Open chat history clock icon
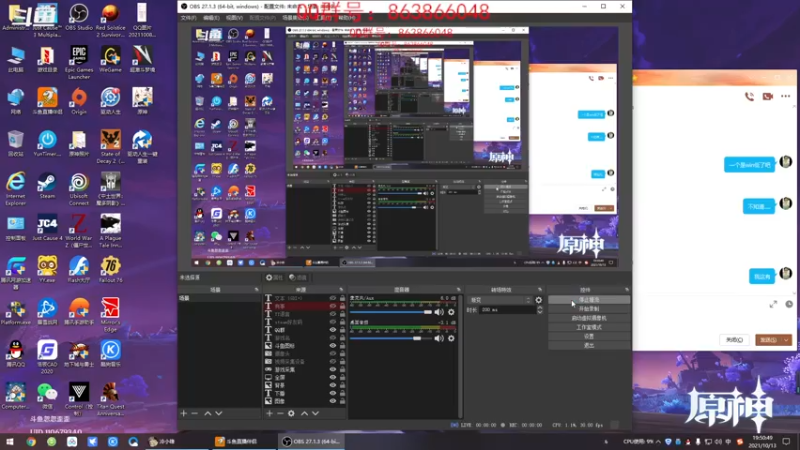 (x=789, y=304)
